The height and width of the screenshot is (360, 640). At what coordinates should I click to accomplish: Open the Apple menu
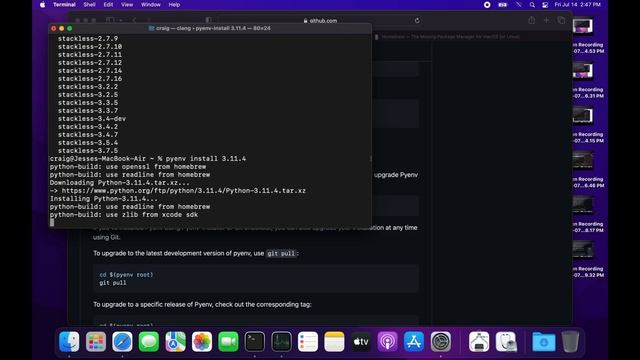(x=42, y=4)
